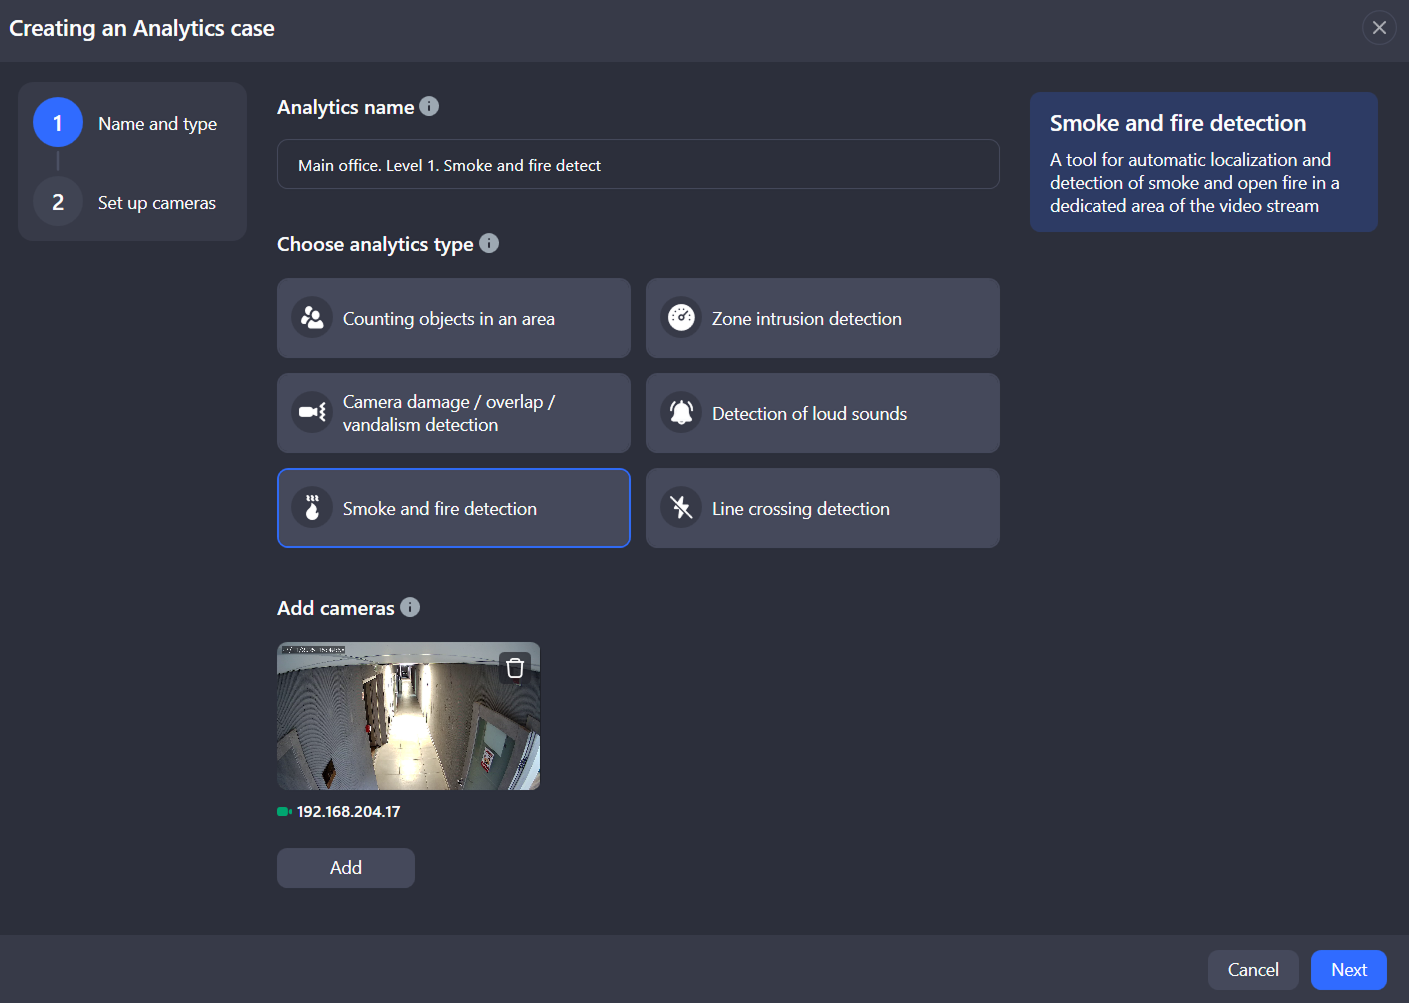
Task: Show info for Choose analytics type
Action: tap(489, 243)
